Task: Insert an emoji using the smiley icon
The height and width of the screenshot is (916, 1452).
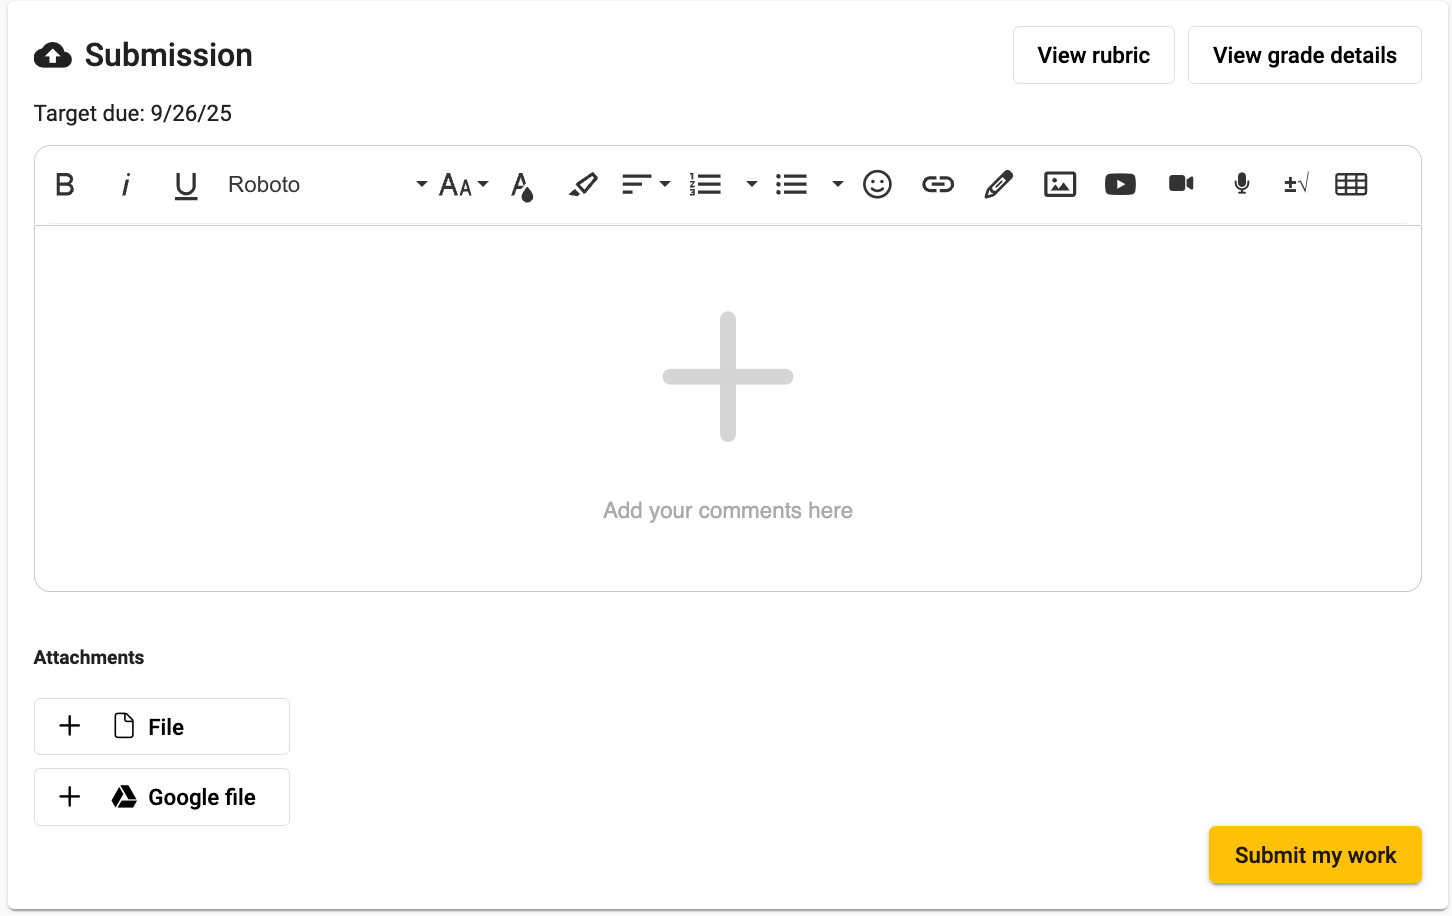Action: point(877,185)
